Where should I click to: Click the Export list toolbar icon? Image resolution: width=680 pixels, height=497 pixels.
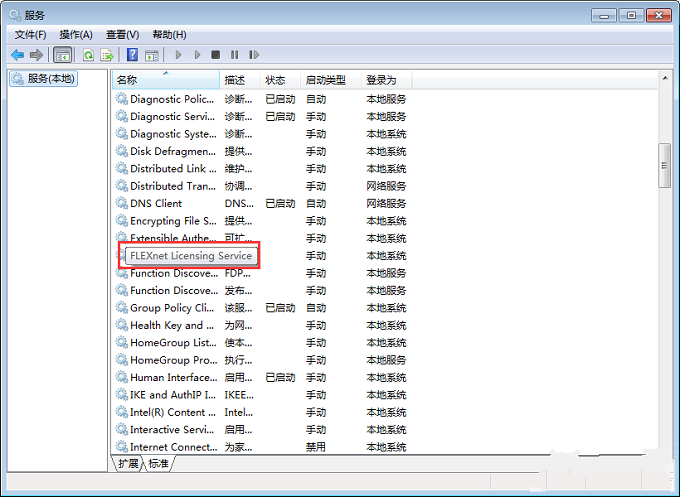point(107,55)
